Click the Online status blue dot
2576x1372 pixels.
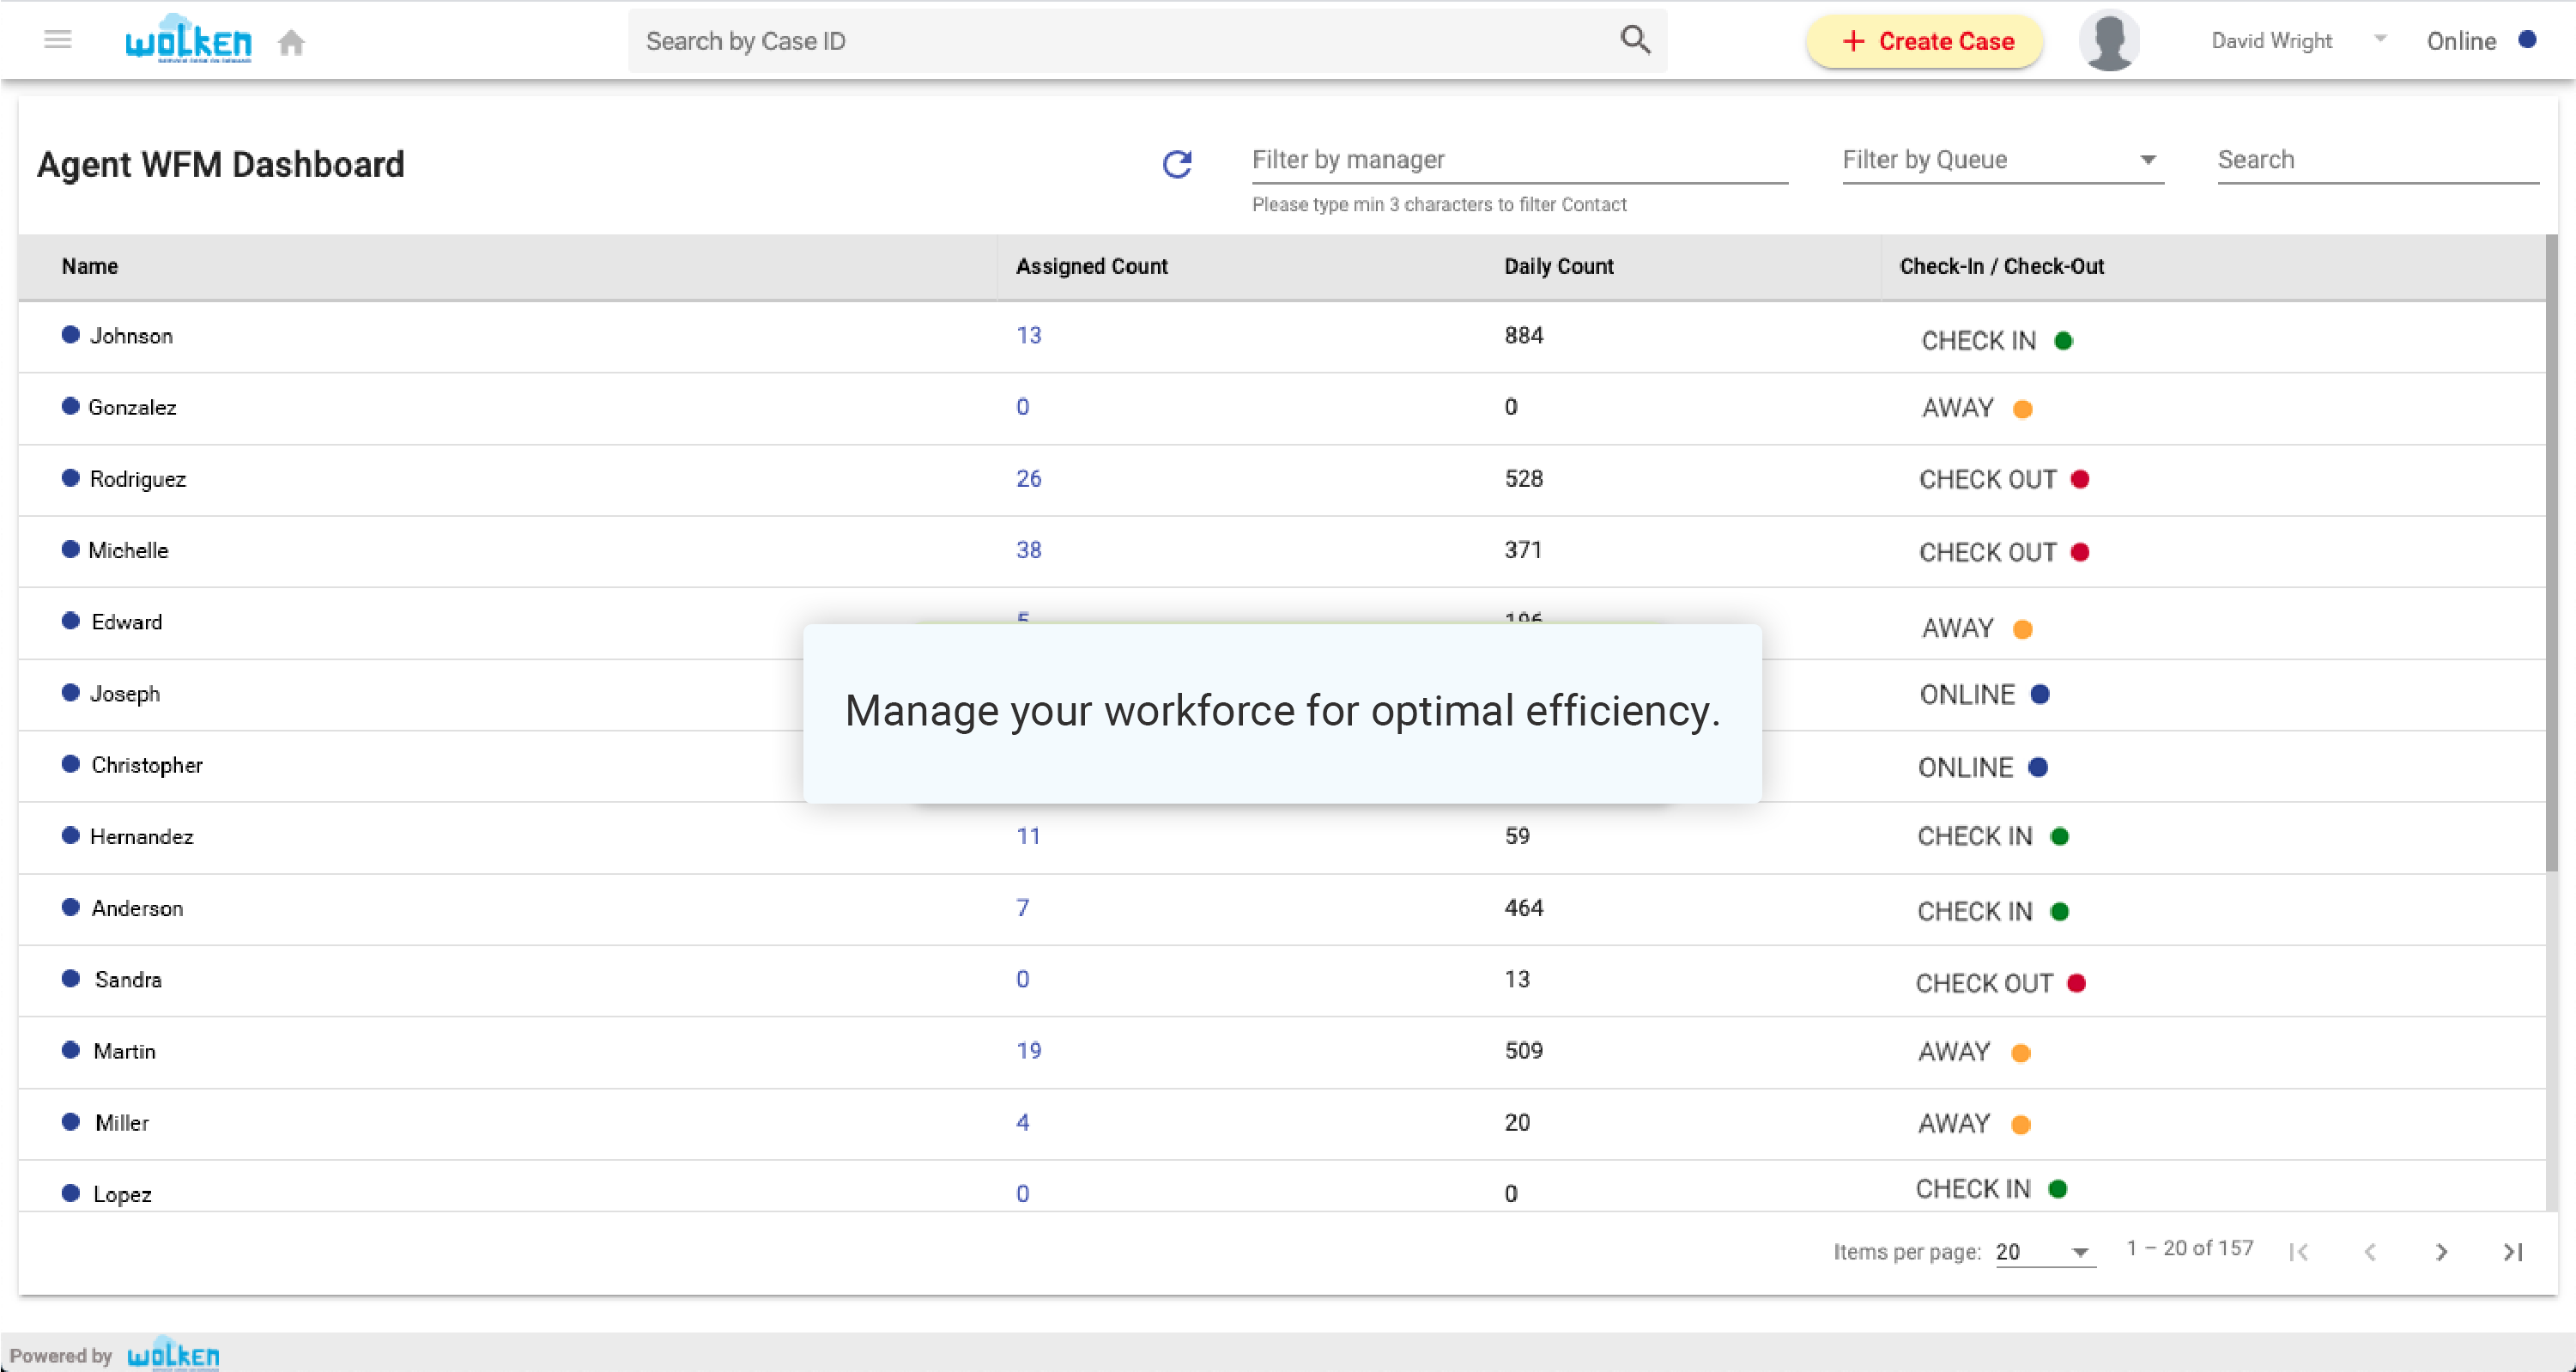tap(2527, 40)
